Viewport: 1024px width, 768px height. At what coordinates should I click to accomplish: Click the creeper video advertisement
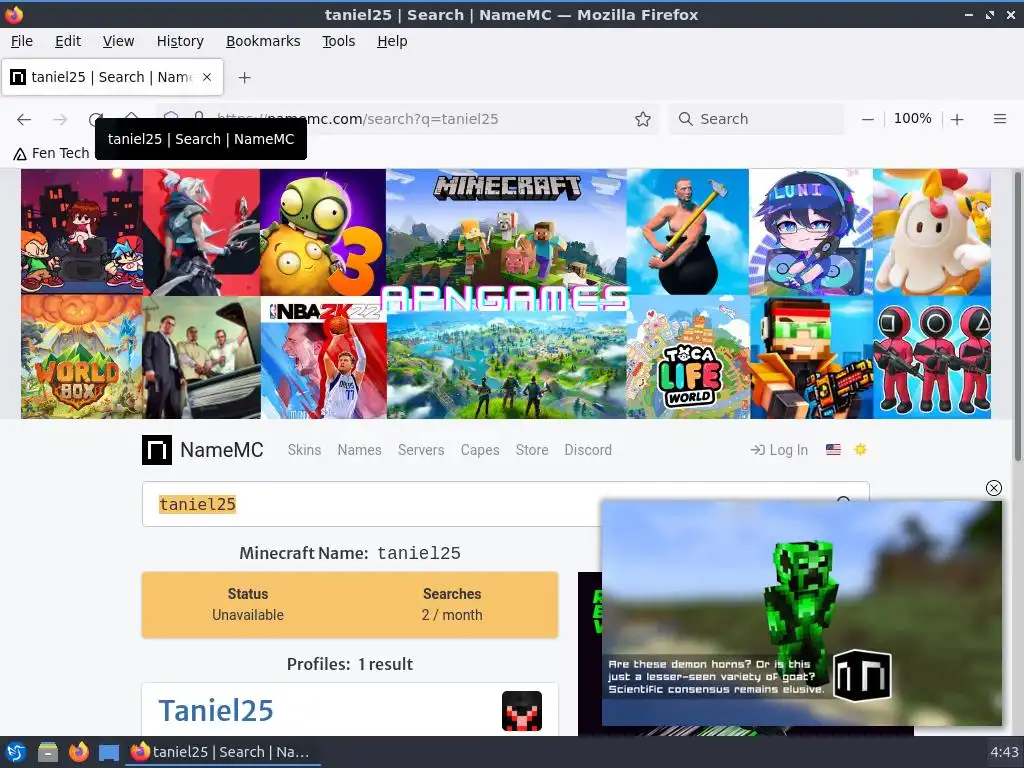pyautogui.click(x=801, y=613)
